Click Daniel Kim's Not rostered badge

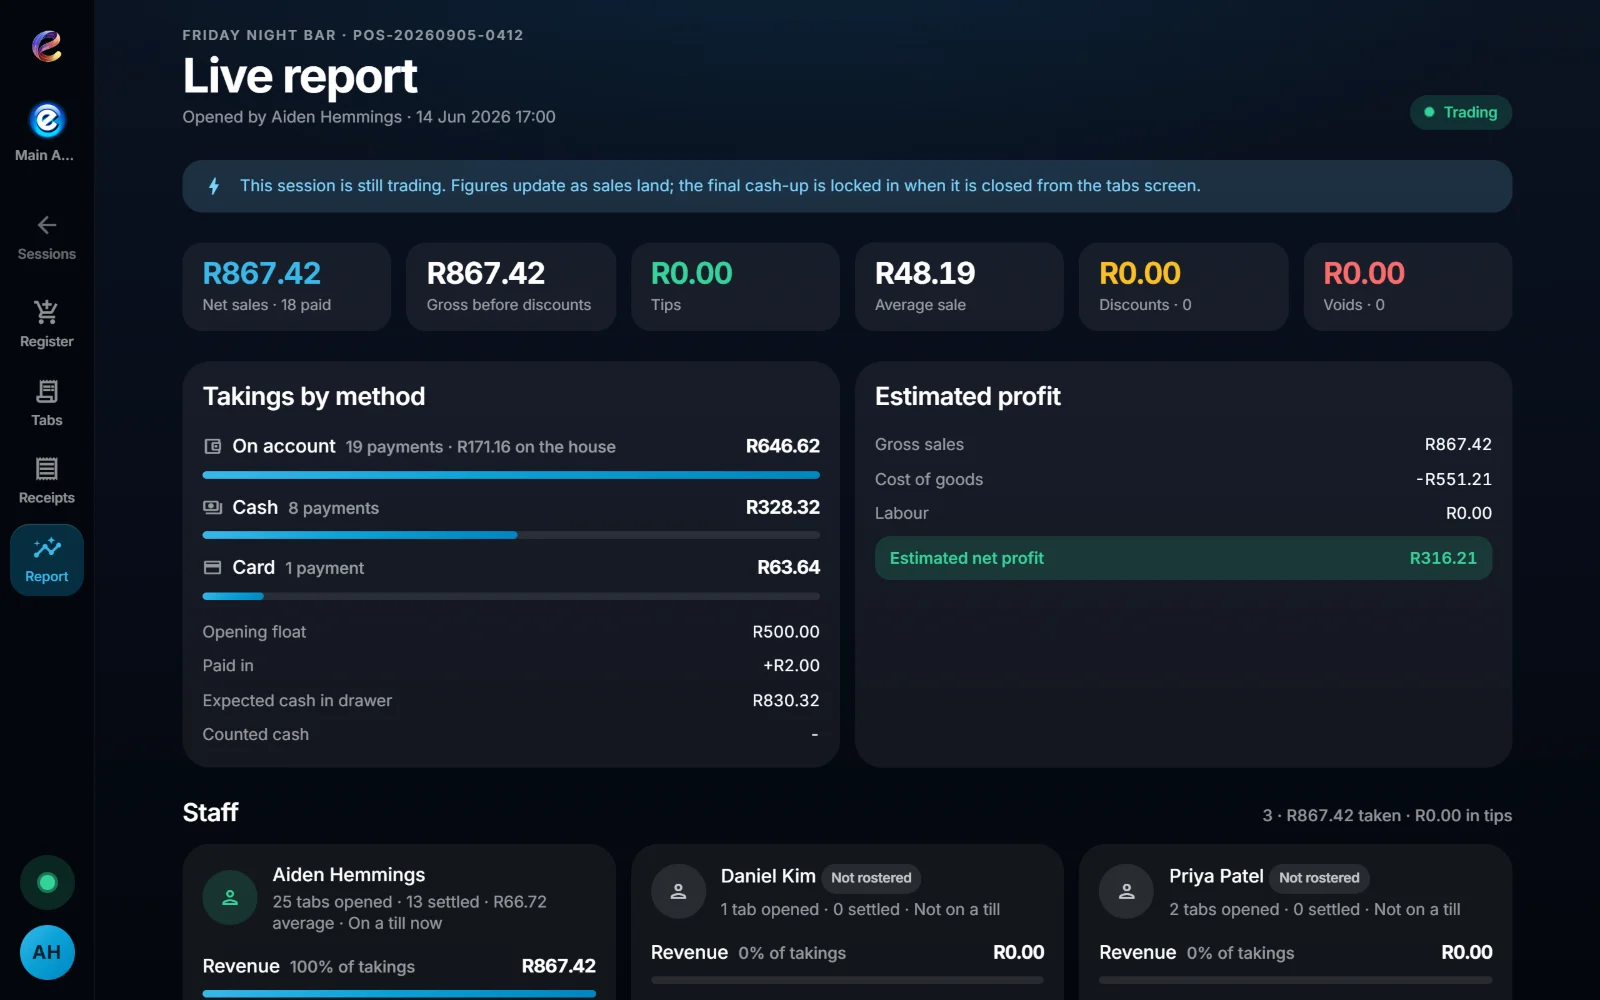[871, 878]
